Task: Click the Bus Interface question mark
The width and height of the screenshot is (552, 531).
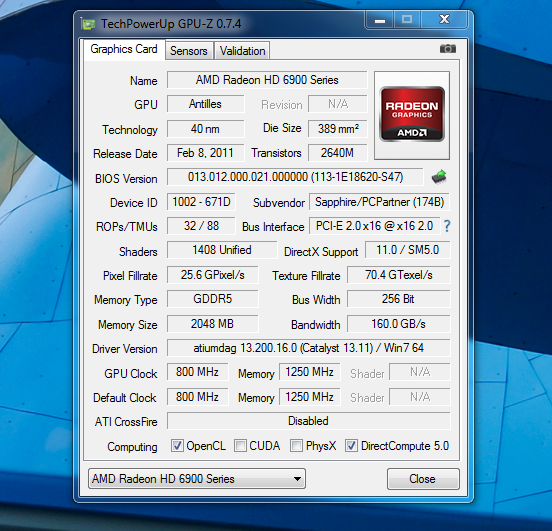Action: tap(447, 226)
